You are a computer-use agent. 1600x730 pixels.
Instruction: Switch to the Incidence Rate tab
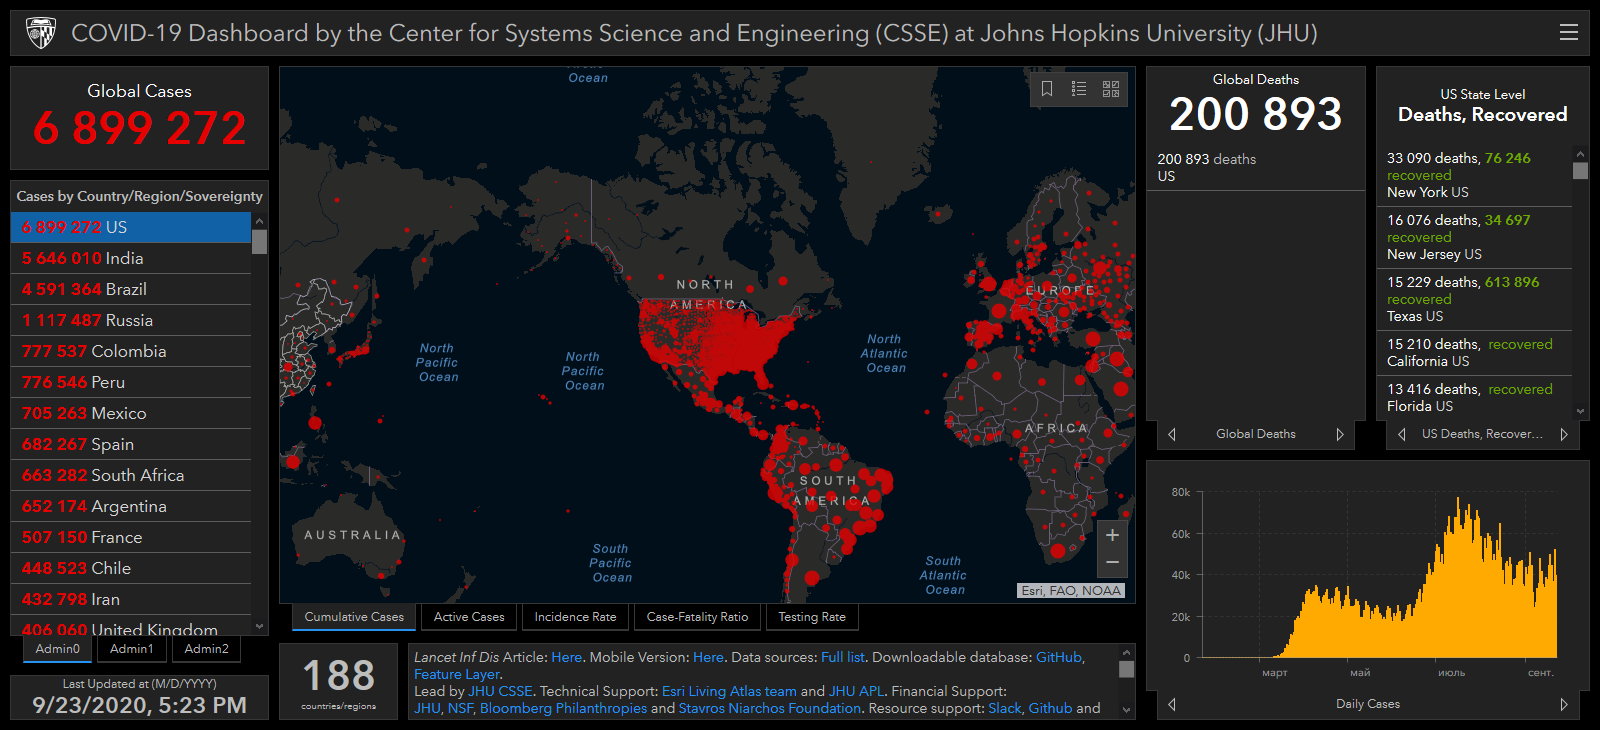[x=575, y=617]
